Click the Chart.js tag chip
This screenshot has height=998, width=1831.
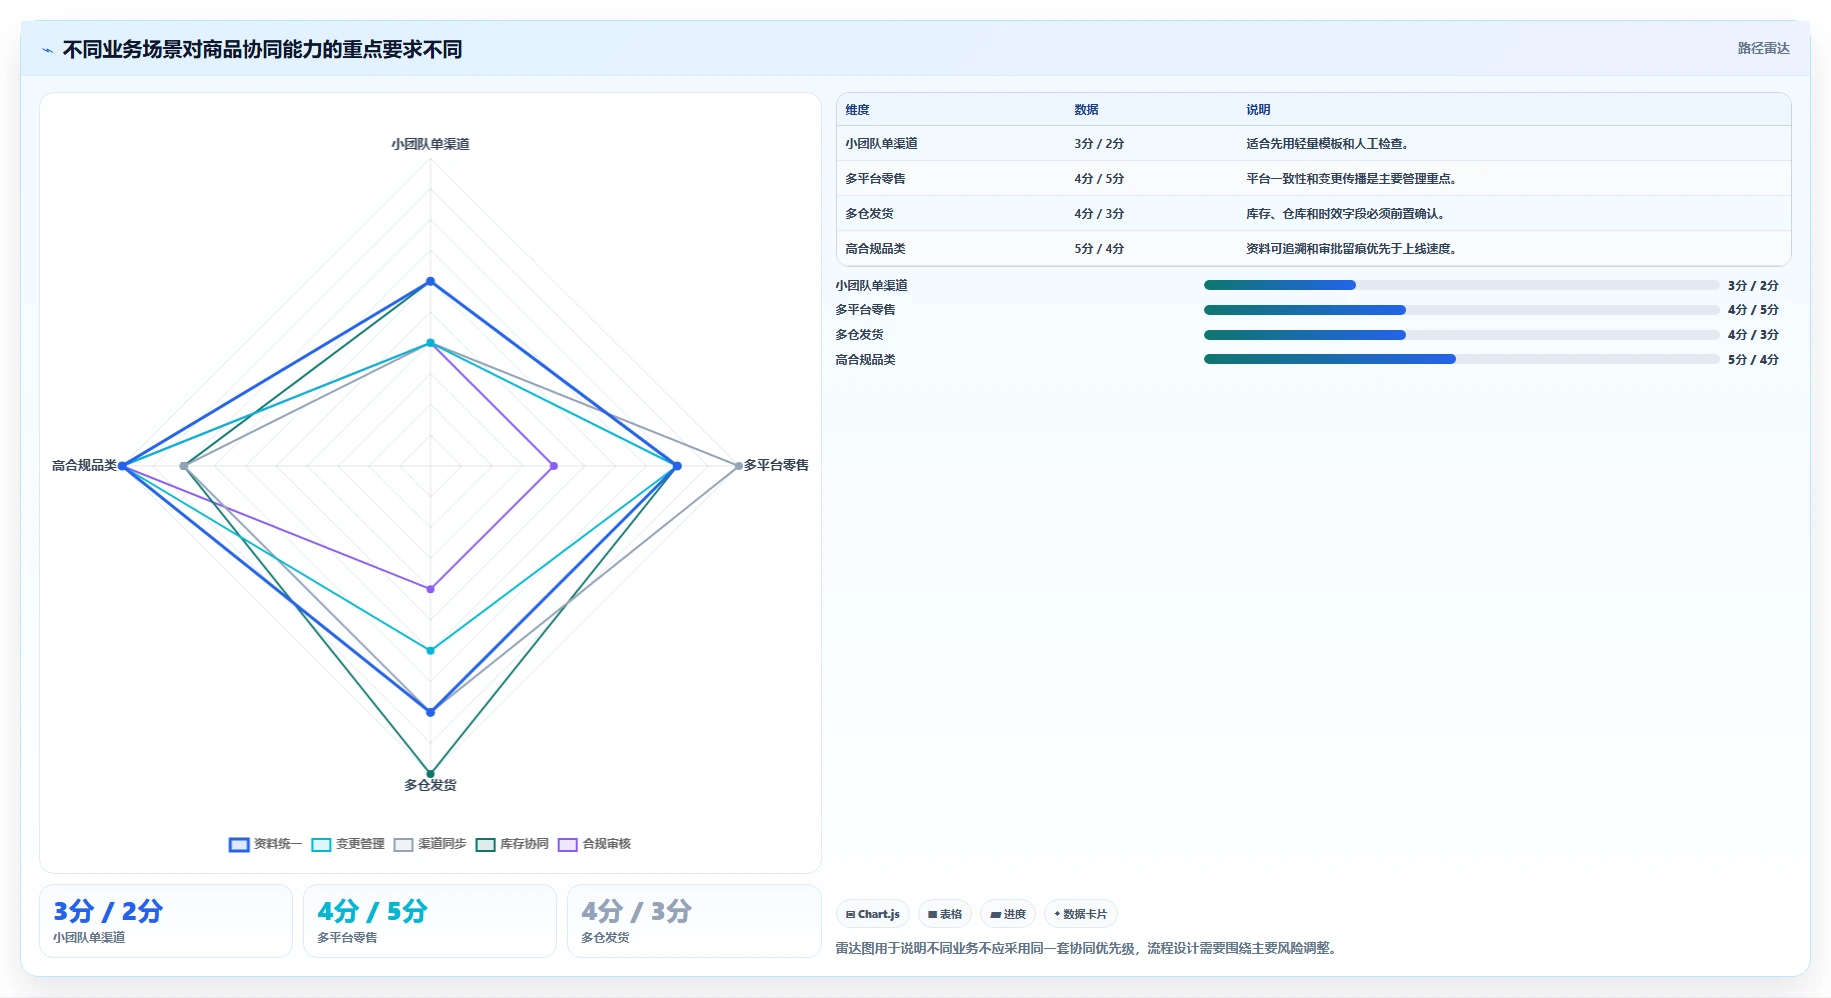[x=873, y=914]
